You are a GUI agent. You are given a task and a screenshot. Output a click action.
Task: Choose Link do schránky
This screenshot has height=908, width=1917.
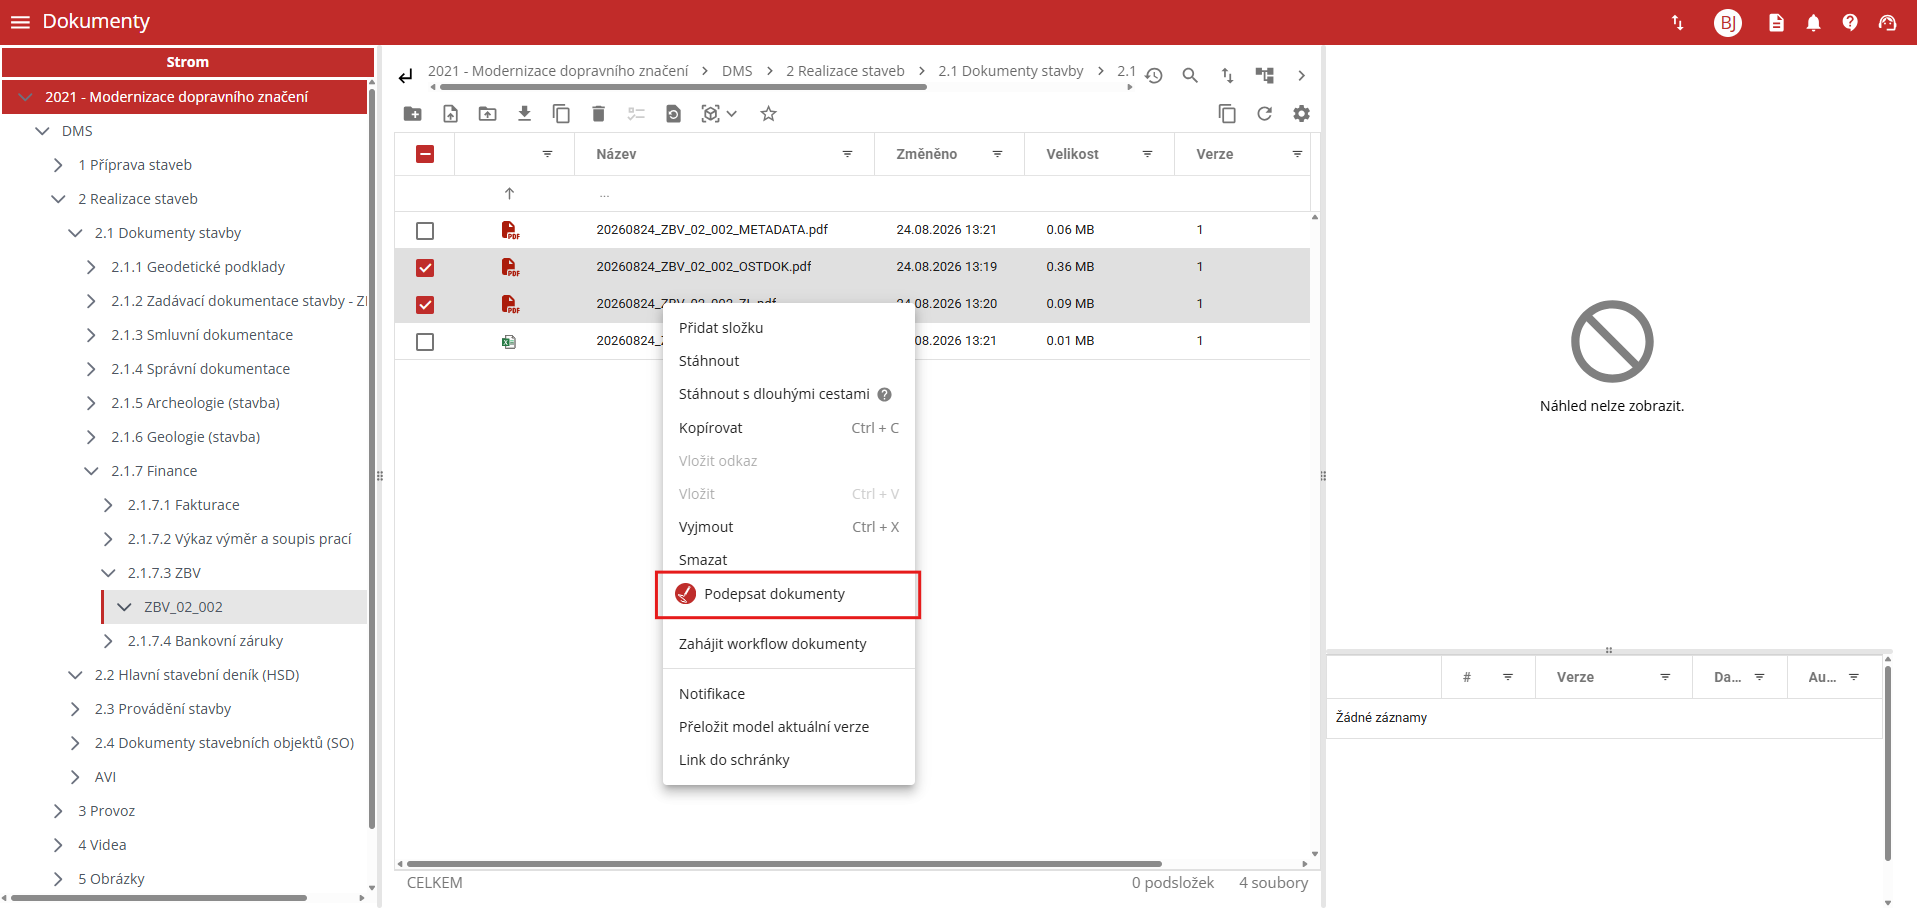789,760
